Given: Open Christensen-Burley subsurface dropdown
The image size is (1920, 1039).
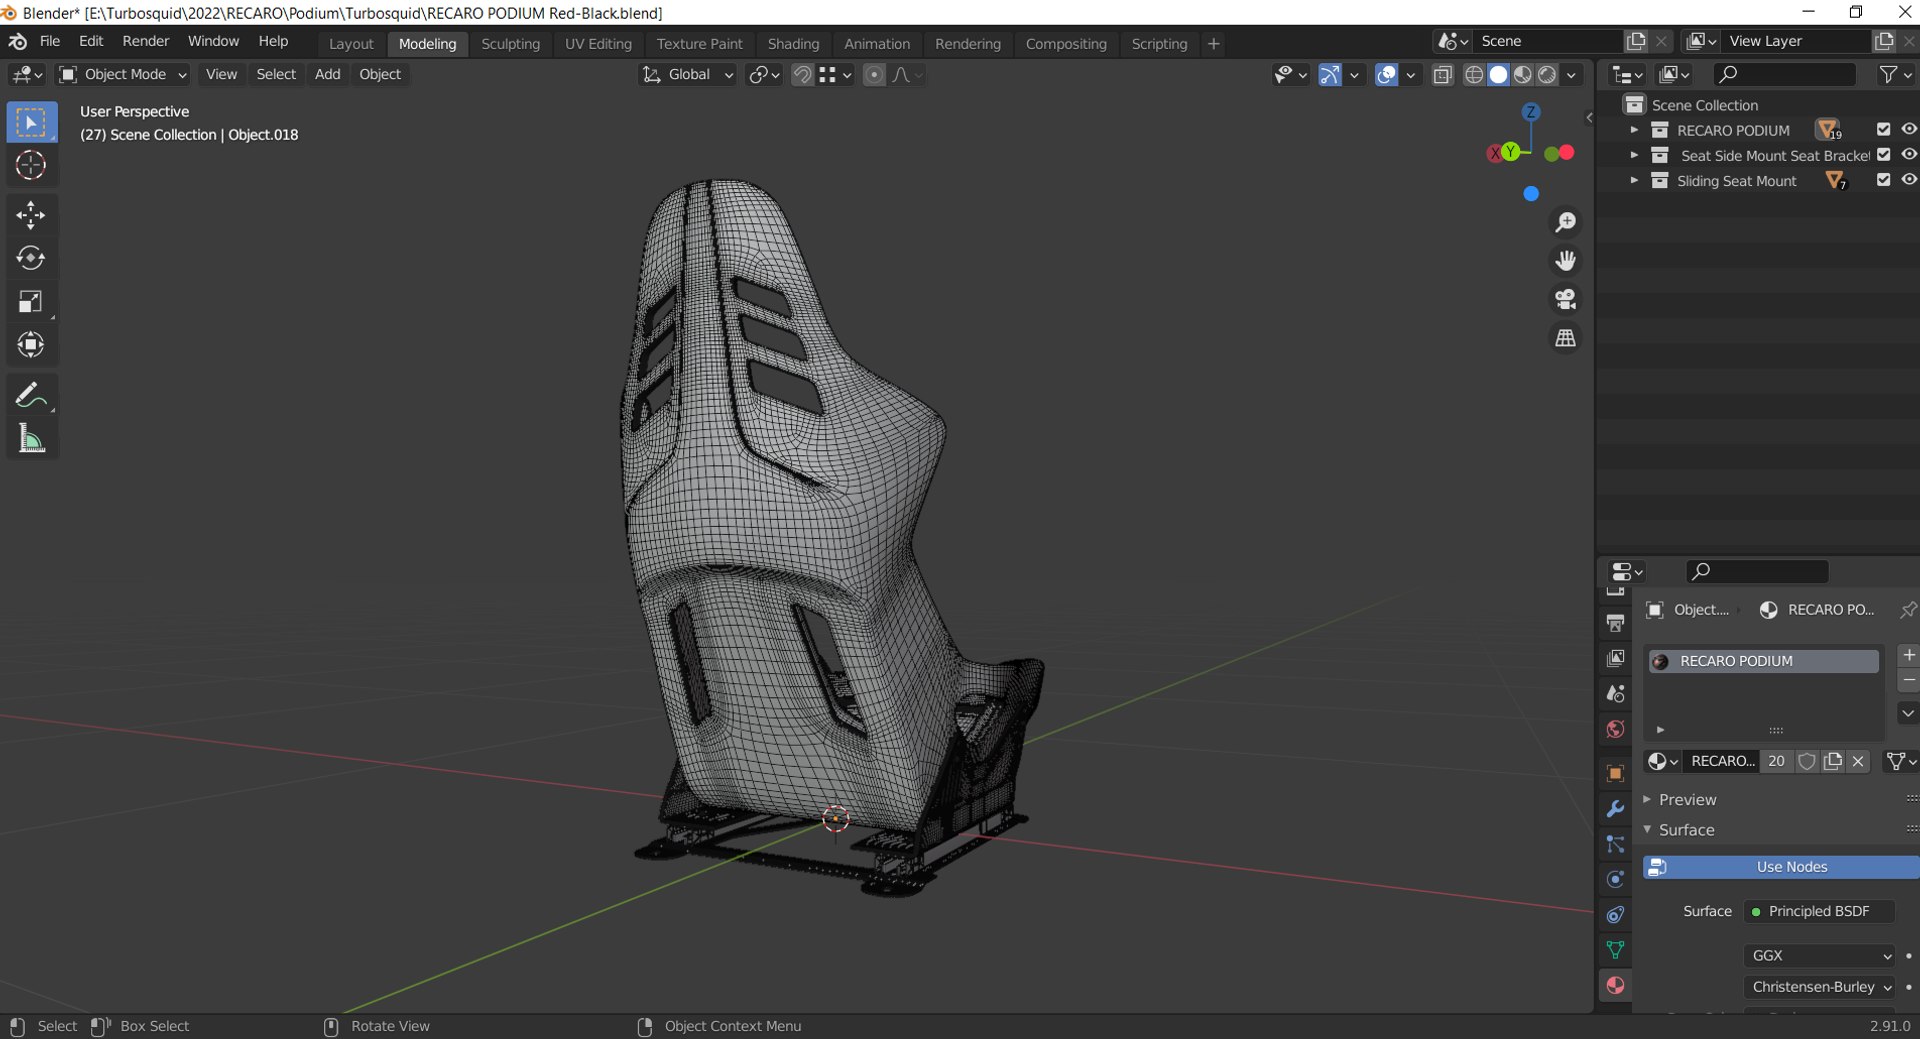Looking at the screenshot, I should [1819, 986].
